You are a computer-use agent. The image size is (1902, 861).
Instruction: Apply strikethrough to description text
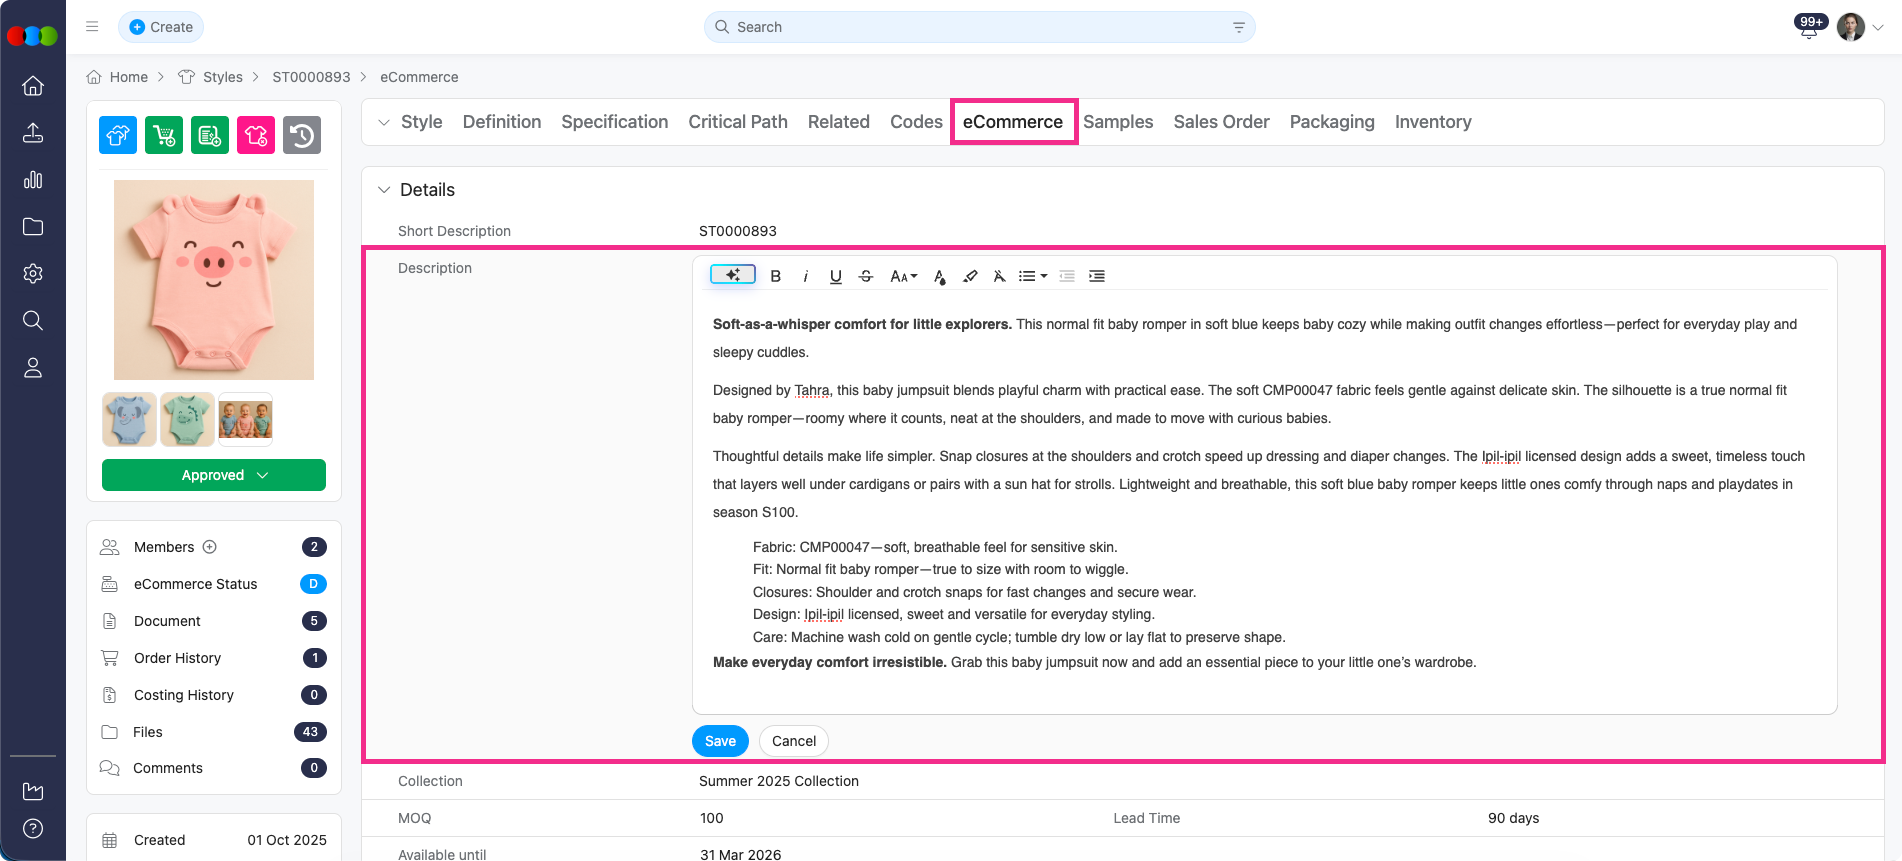click(866, 276)
